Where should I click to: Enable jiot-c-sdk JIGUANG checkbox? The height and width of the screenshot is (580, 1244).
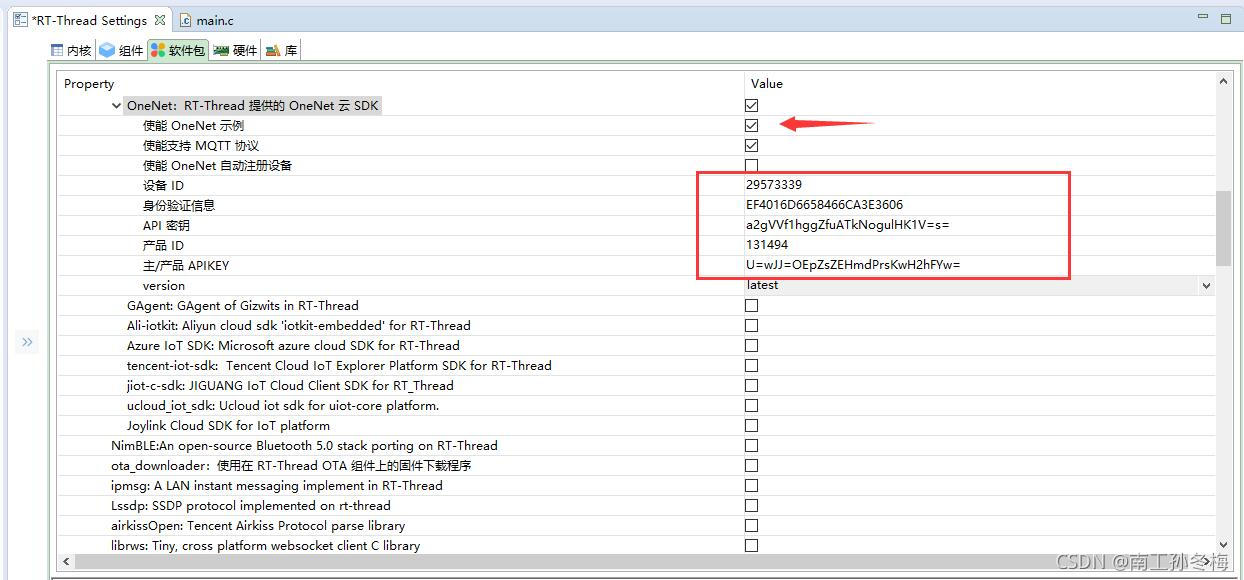tap(751, 385)
